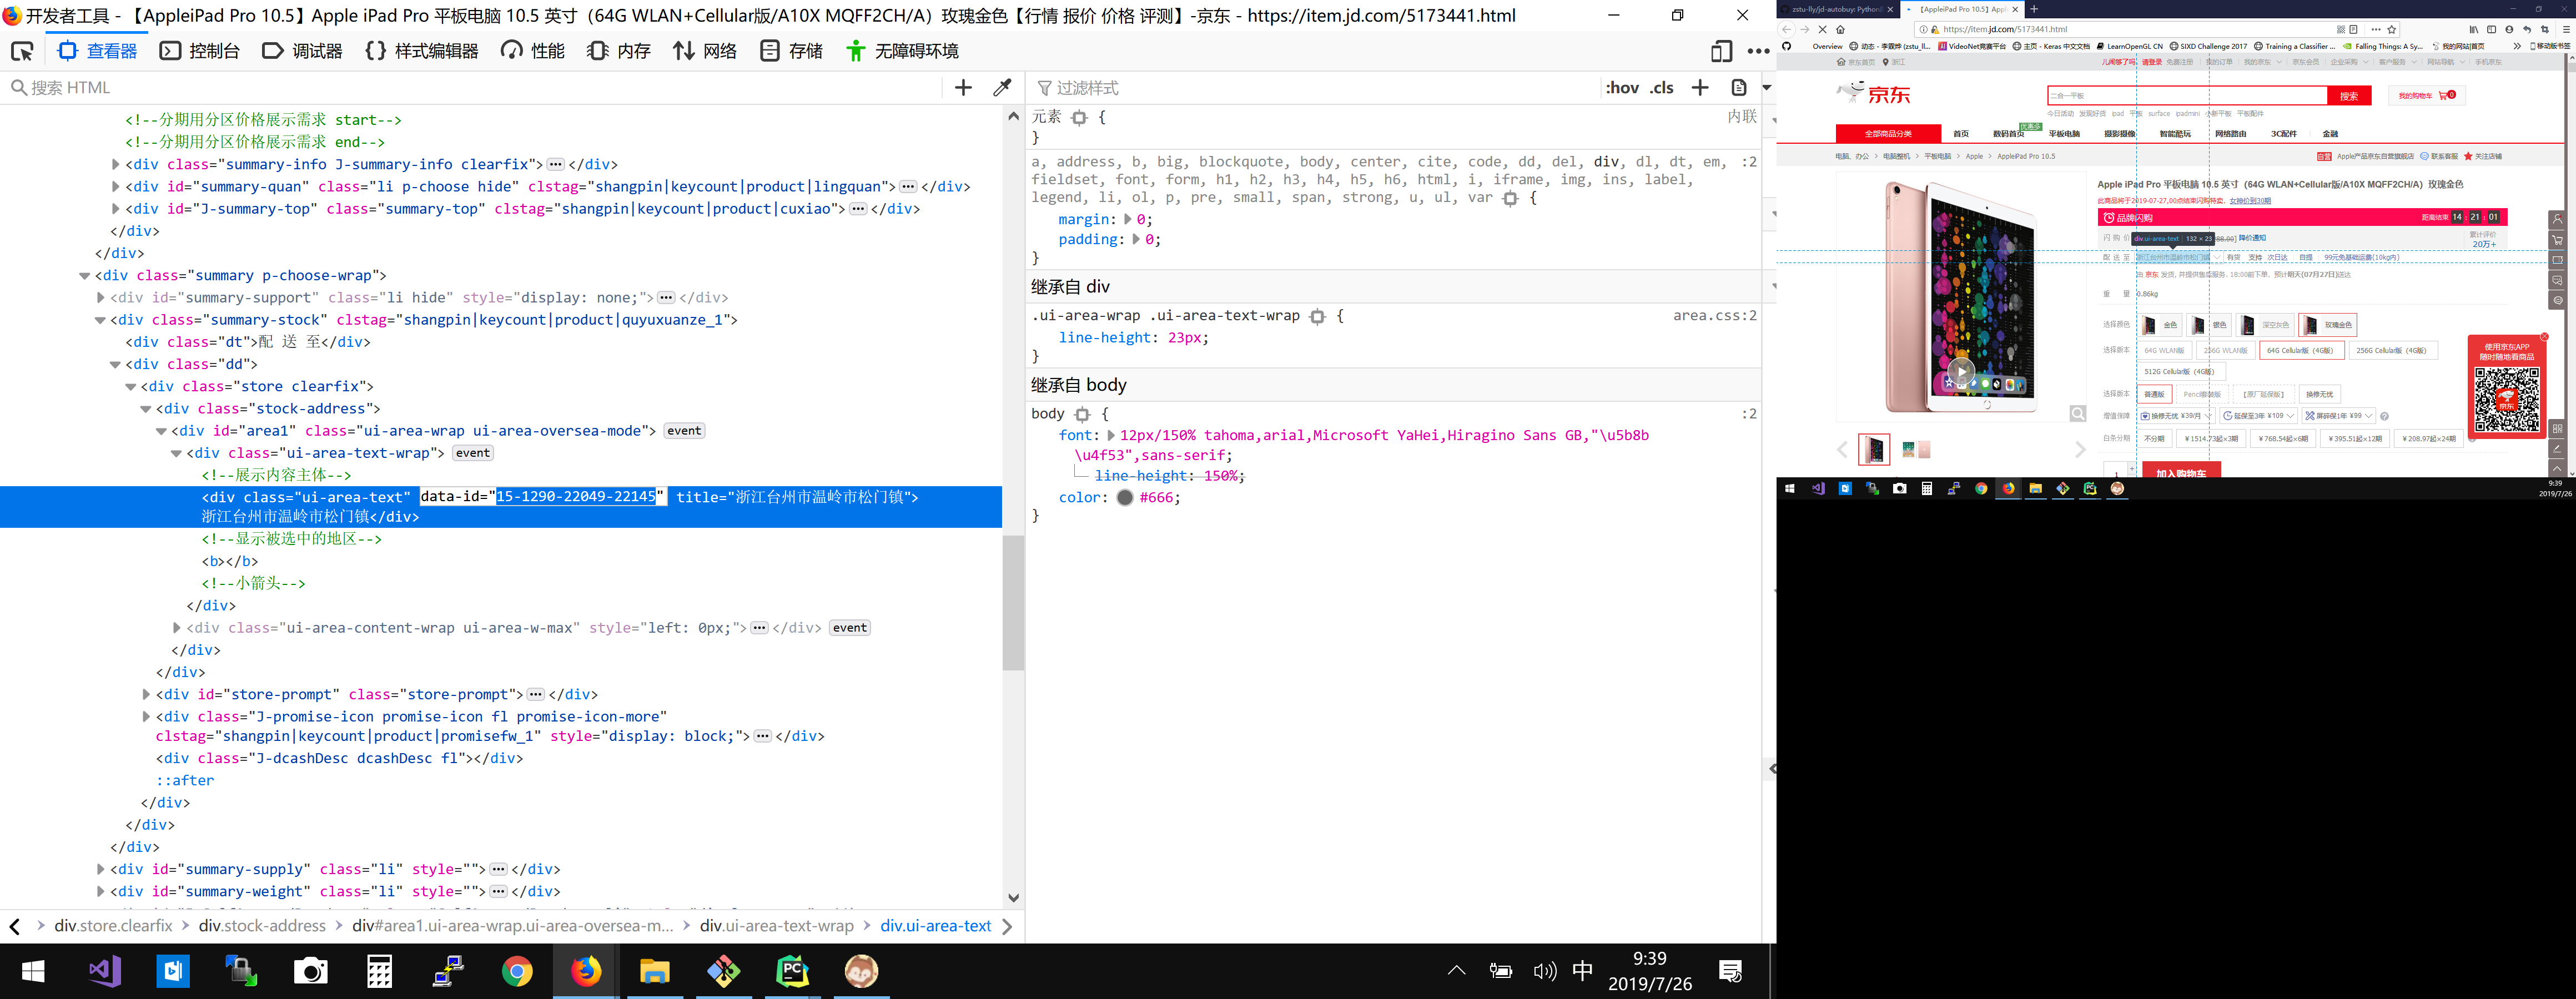
Task: Open PyCharm from the large taskbar
Action: tap(792, 971)
